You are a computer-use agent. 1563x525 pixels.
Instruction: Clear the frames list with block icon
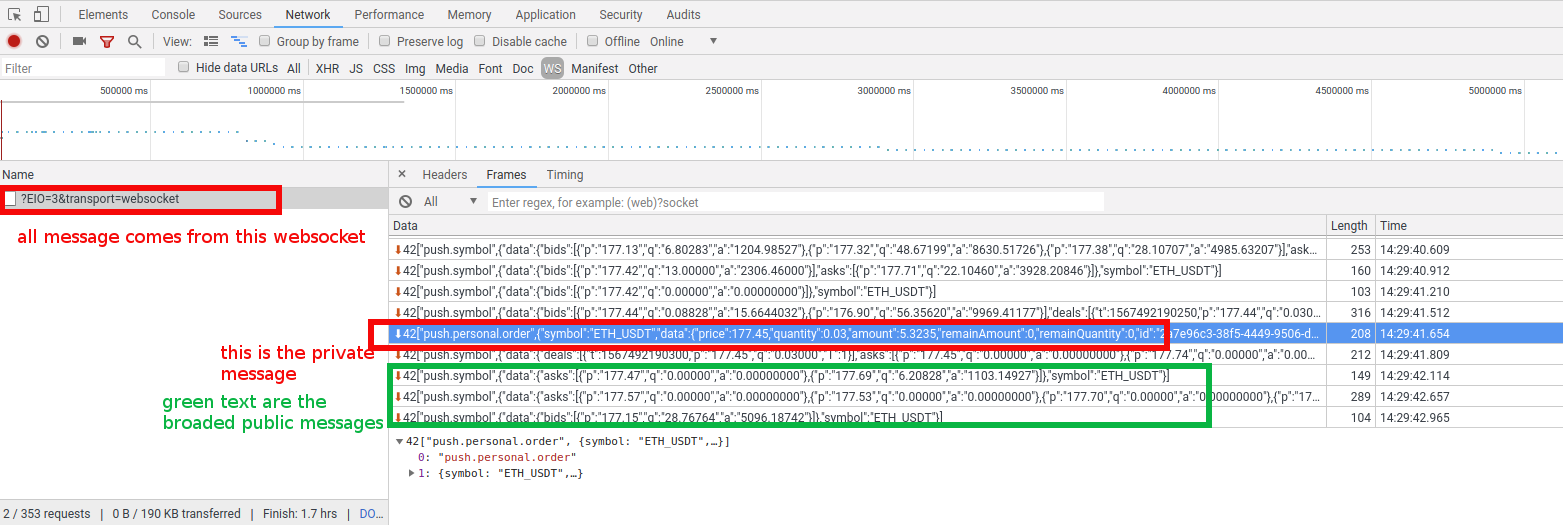point(405,201)
